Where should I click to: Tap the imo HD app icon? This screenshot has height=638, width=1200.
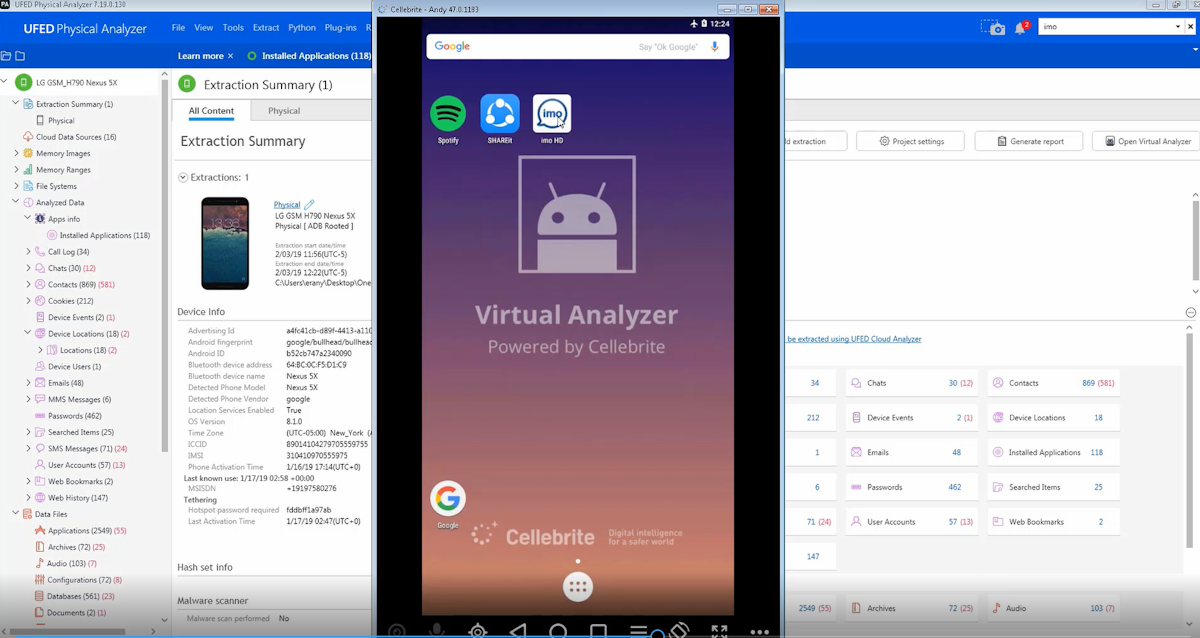click(x=552, y=114)
